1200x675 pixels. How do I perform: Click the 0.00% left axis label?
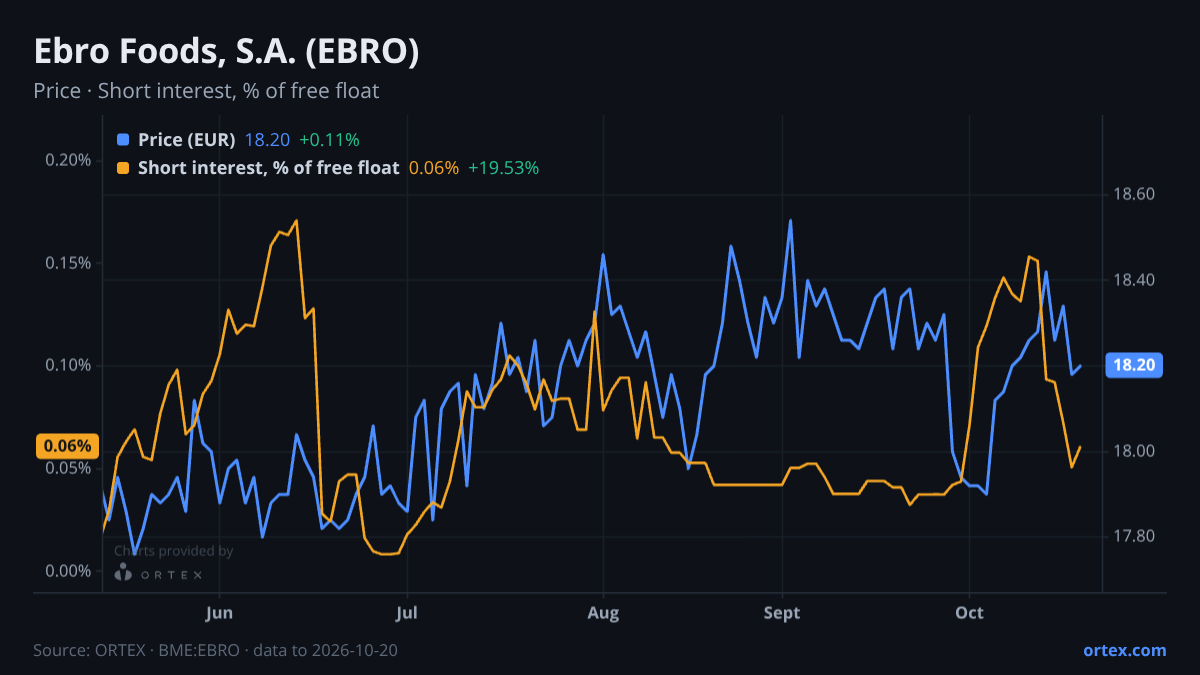pos(69,571)
